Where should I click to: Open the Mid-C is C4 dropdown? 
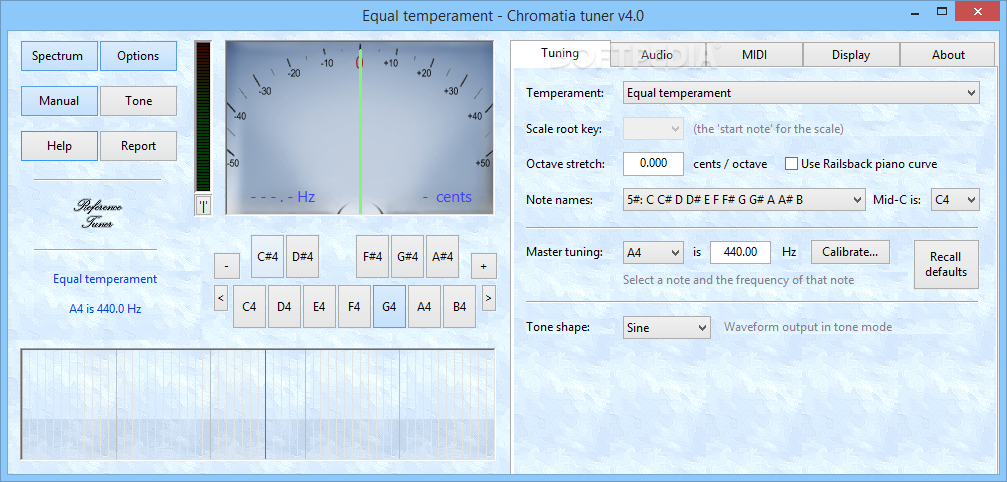pyautogui.click(x=955, y=200)
